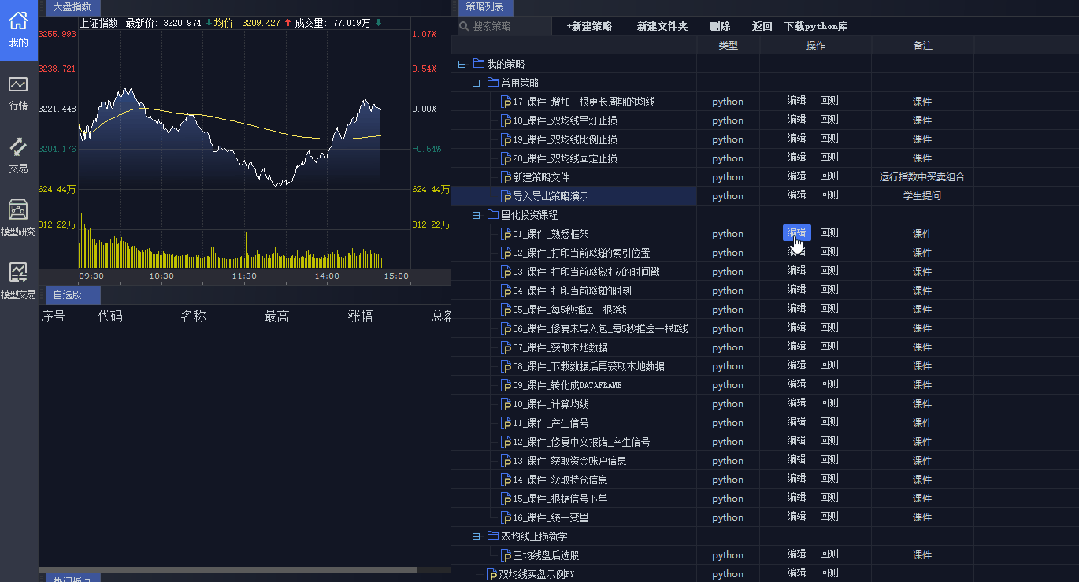Click file icon of 获取本地数据 row
Viewport: 1079px width, 582px height.
(506, 347)
